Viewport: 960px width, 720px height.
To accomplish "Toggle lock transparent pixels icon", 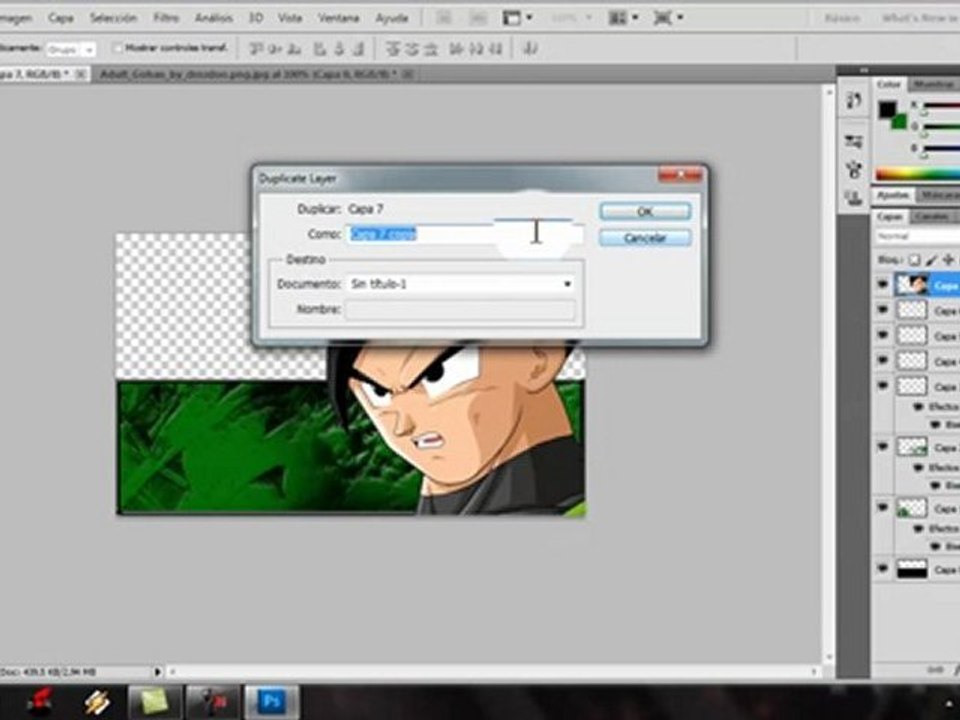I will click(913, 260).
